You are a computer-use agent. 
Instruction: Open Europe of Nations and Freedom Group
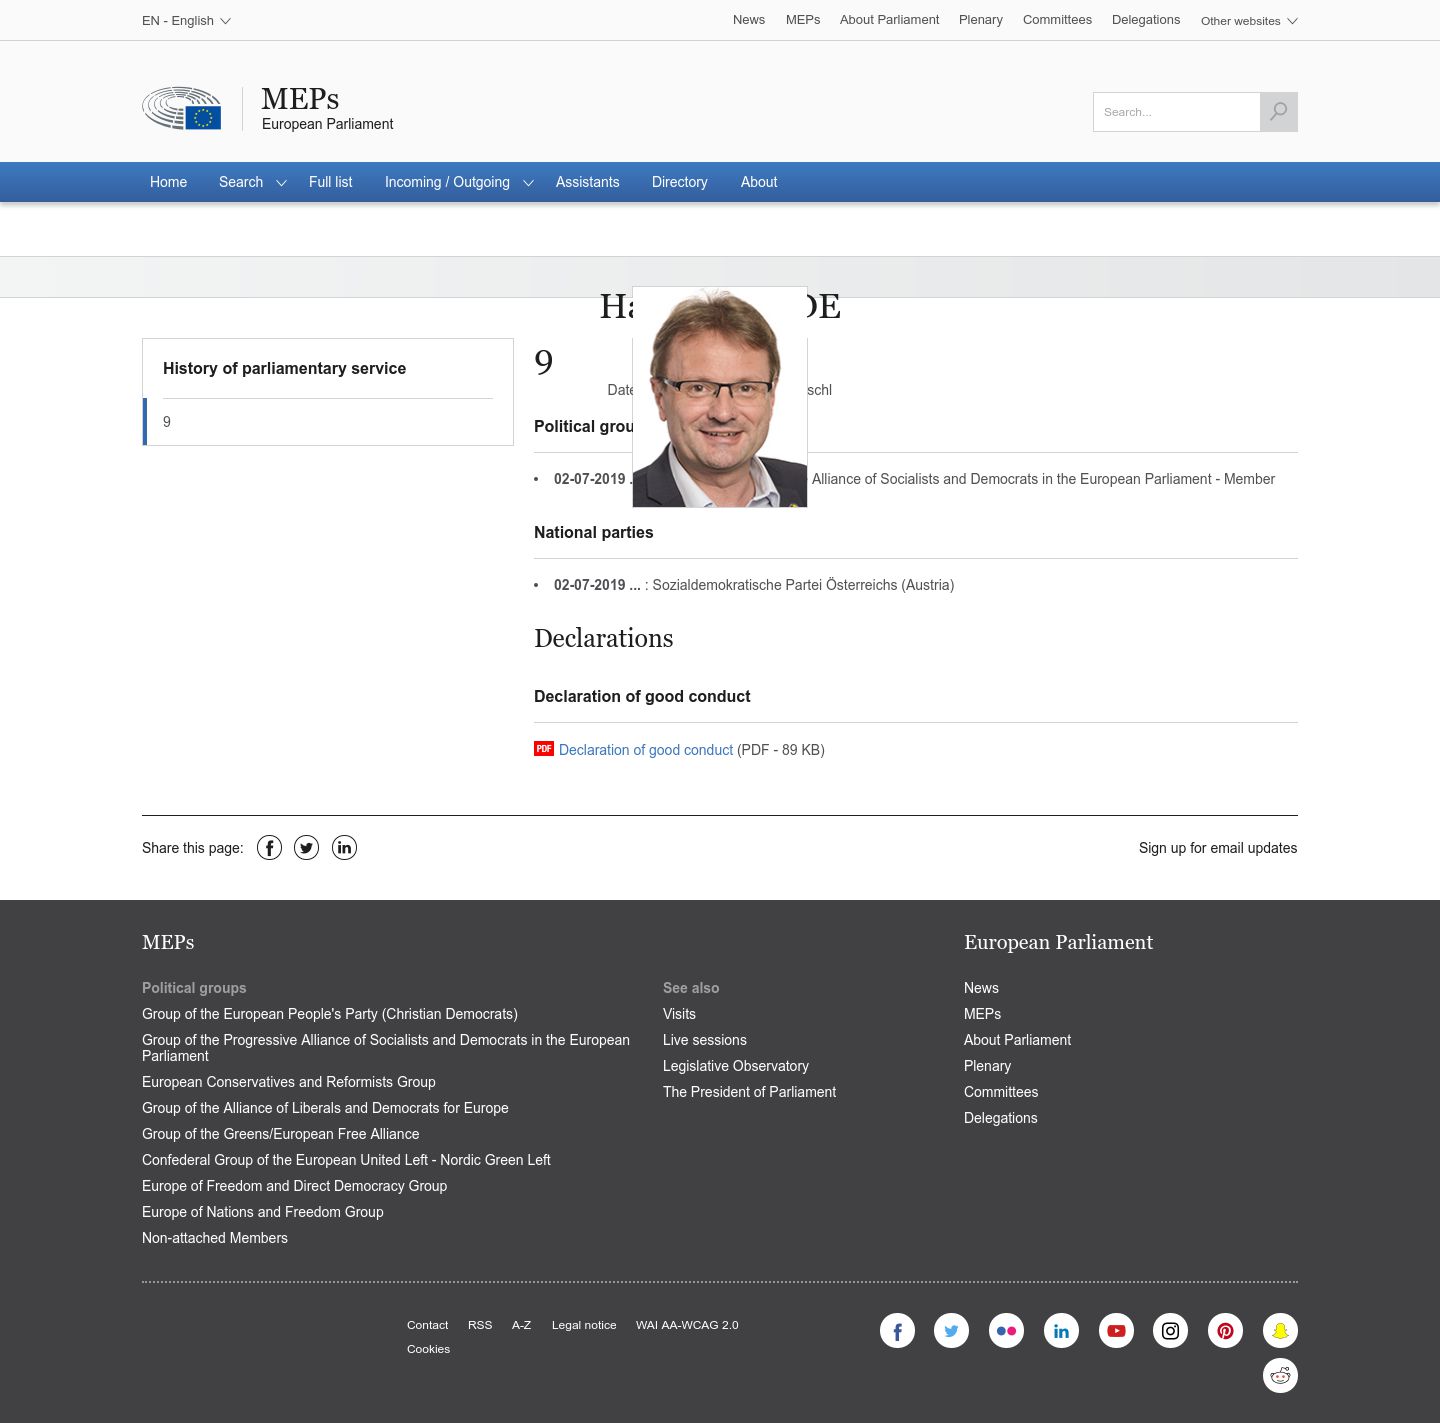pos(263,1212)
